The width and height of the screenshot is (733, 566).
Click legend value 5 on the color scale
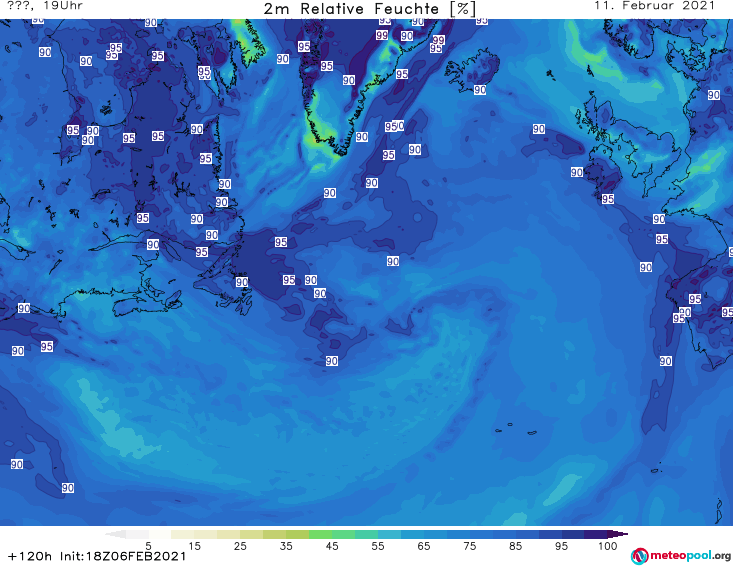148,546
